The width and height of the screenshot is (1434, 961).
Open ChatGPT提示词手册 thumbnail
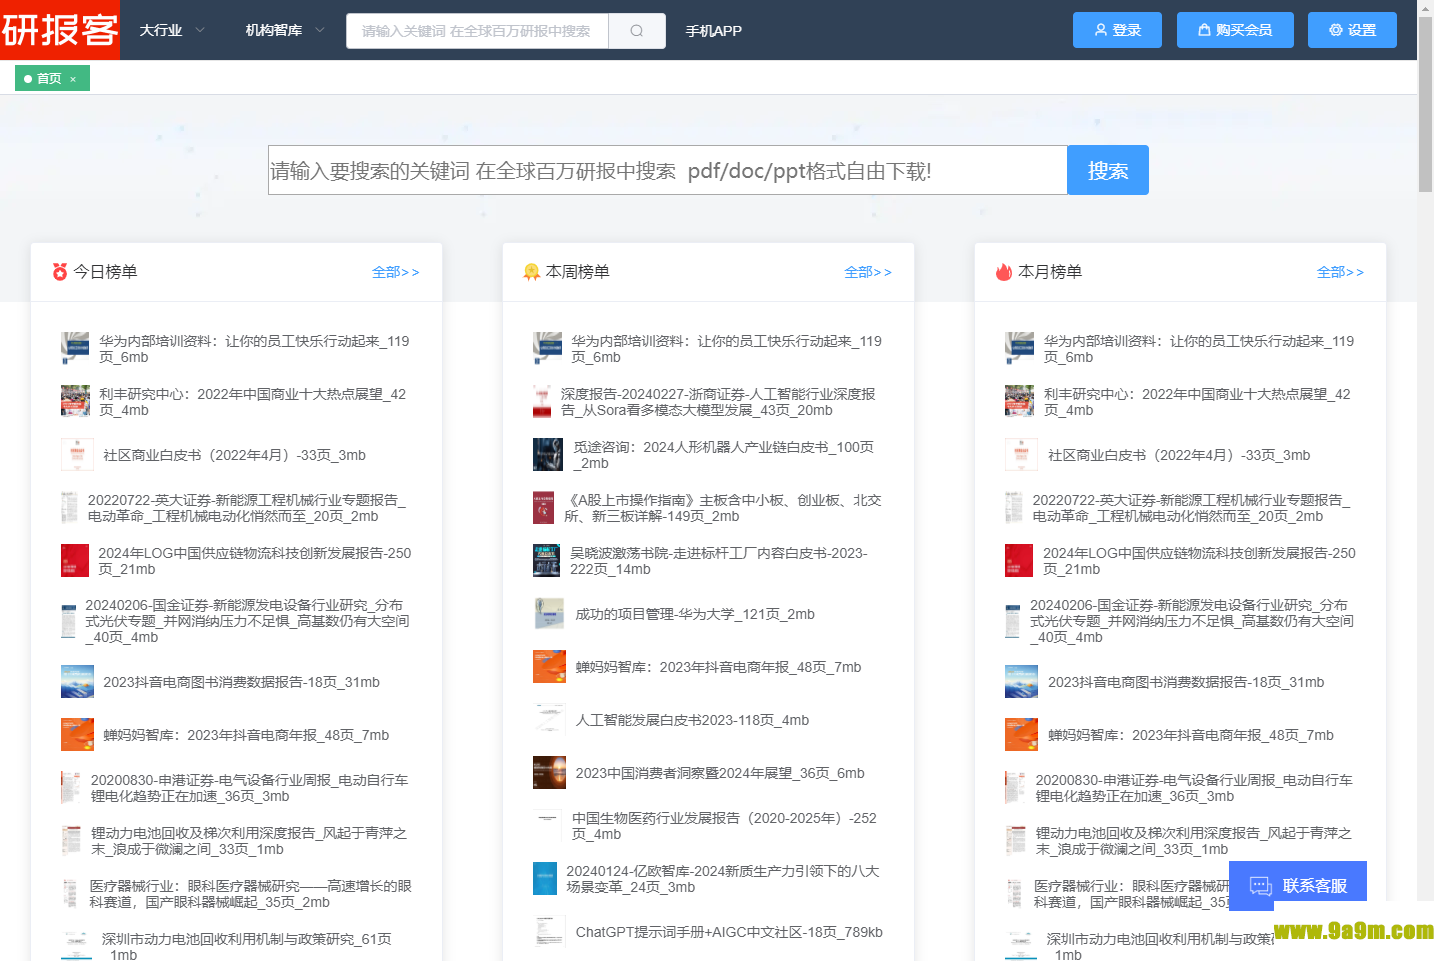[x=549, y=931]
